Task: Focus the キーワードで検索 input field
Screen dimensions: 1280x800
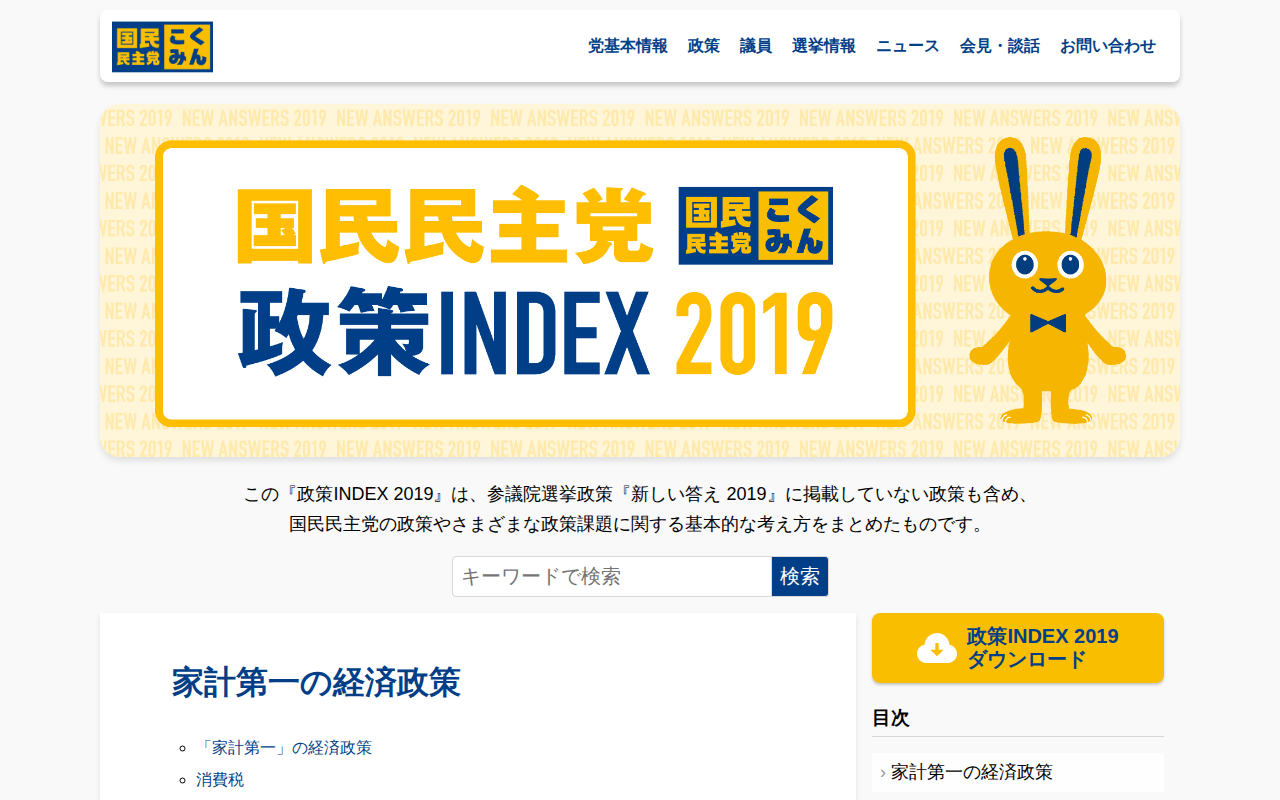Action: 612,577
